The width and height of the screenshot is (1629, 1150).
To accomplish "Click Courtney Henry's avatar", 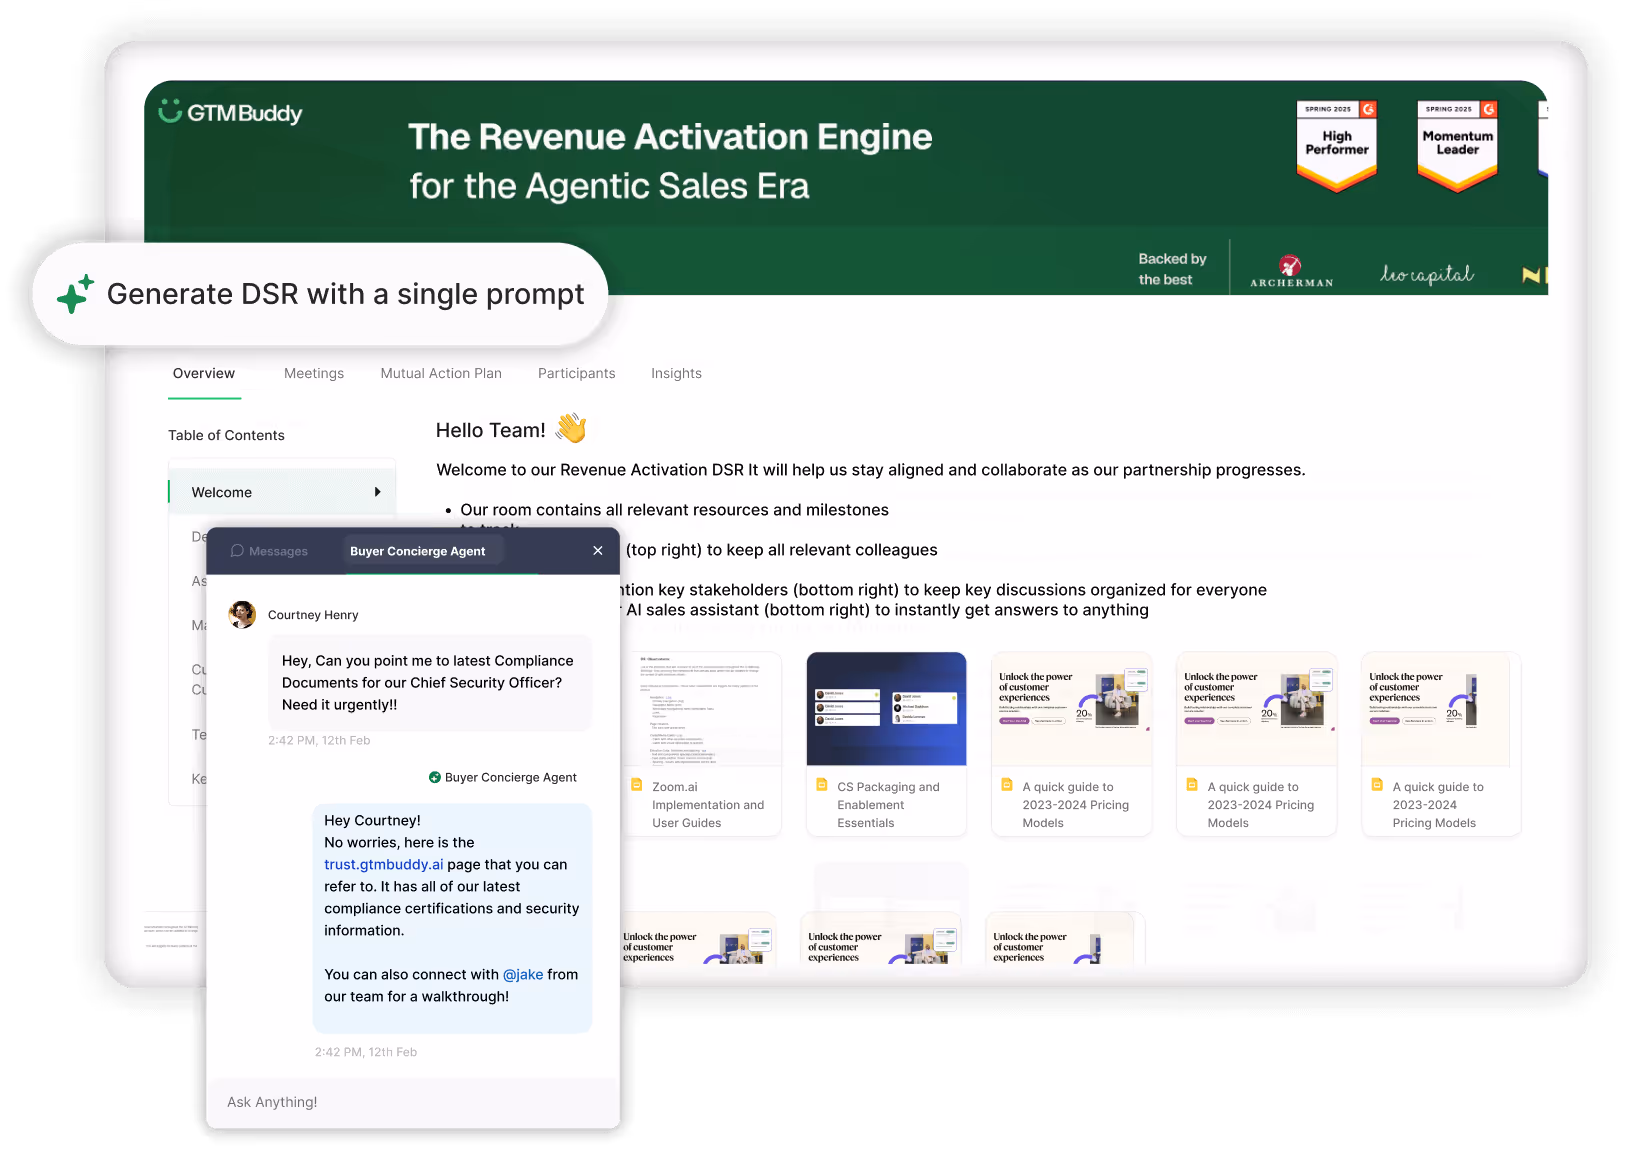I will pyautogui.click(x=242, y=614).
